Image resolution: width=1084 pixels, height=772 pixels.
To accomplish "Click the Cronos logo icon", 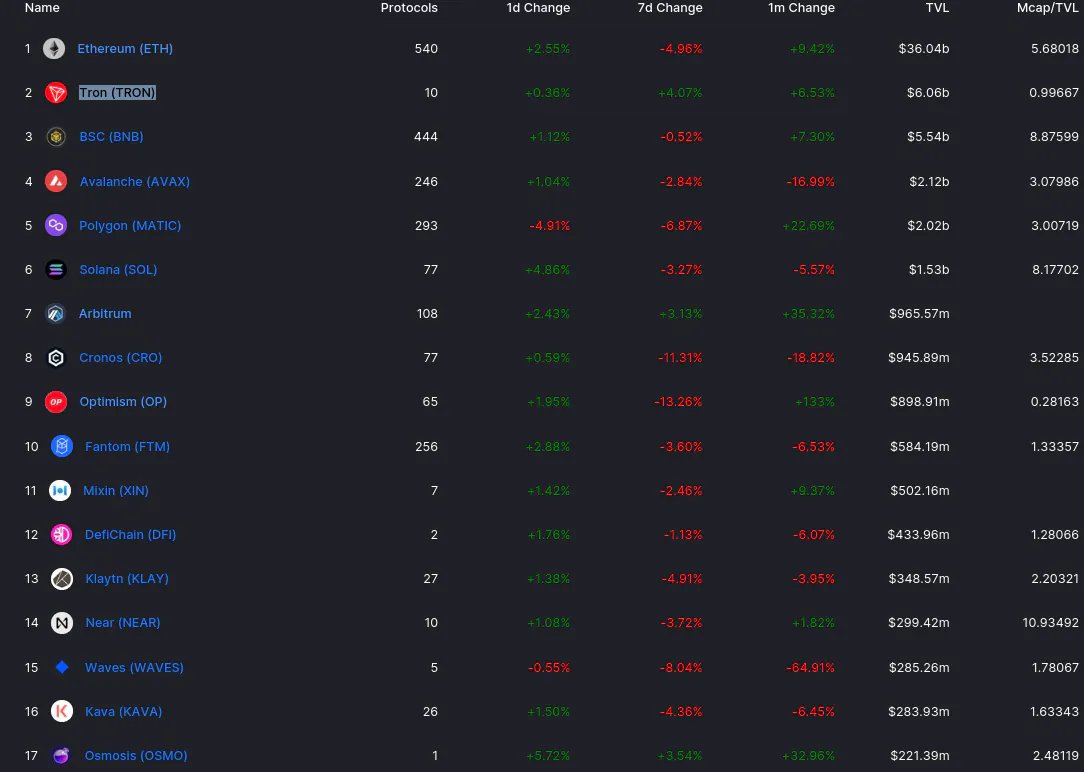I will [56, 357].
